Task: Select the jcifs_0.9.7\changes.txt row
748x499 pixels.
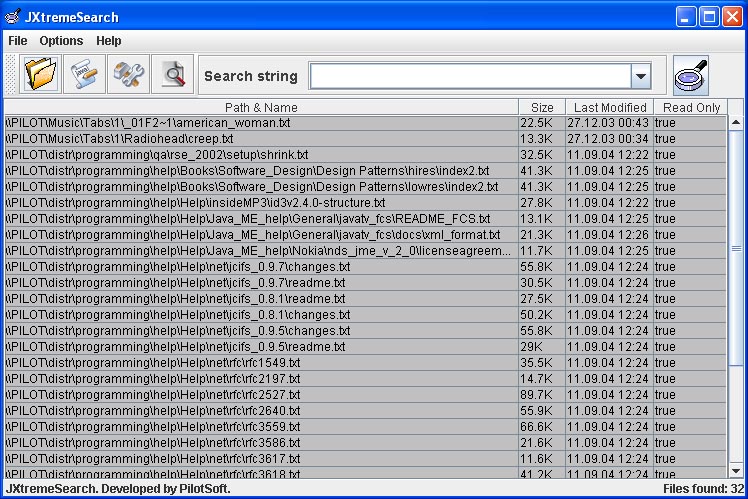Action: click(365, 267)
